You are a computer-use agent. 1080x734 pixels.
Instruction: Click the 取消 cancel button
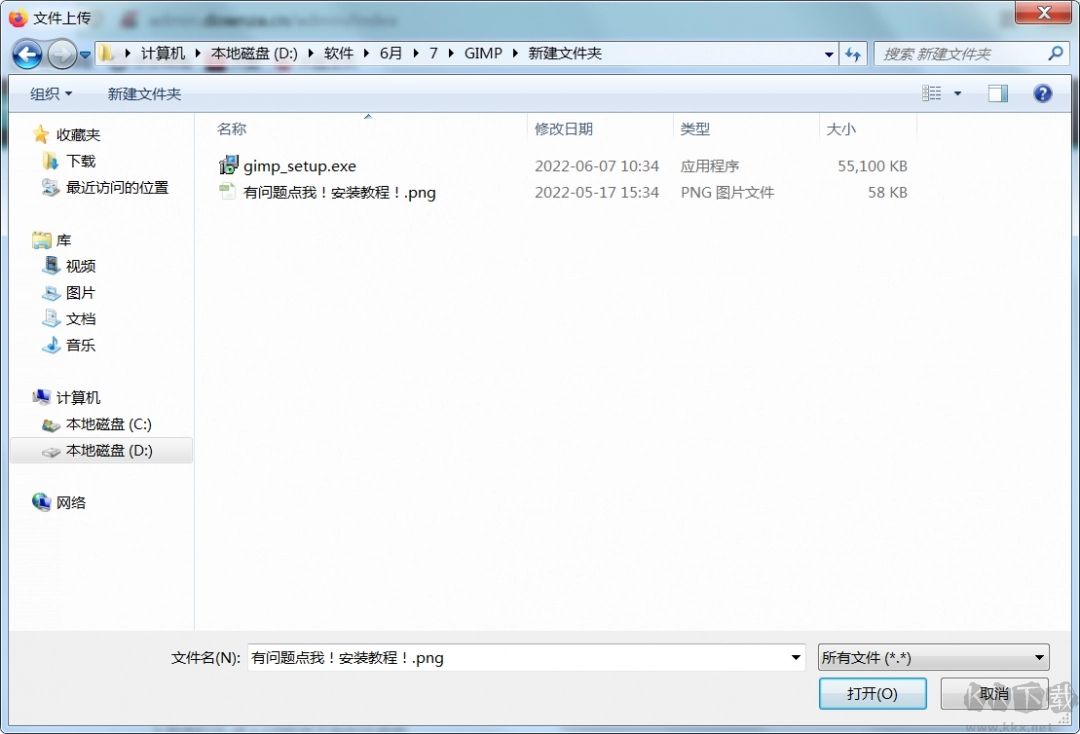(x=995, y=693)
